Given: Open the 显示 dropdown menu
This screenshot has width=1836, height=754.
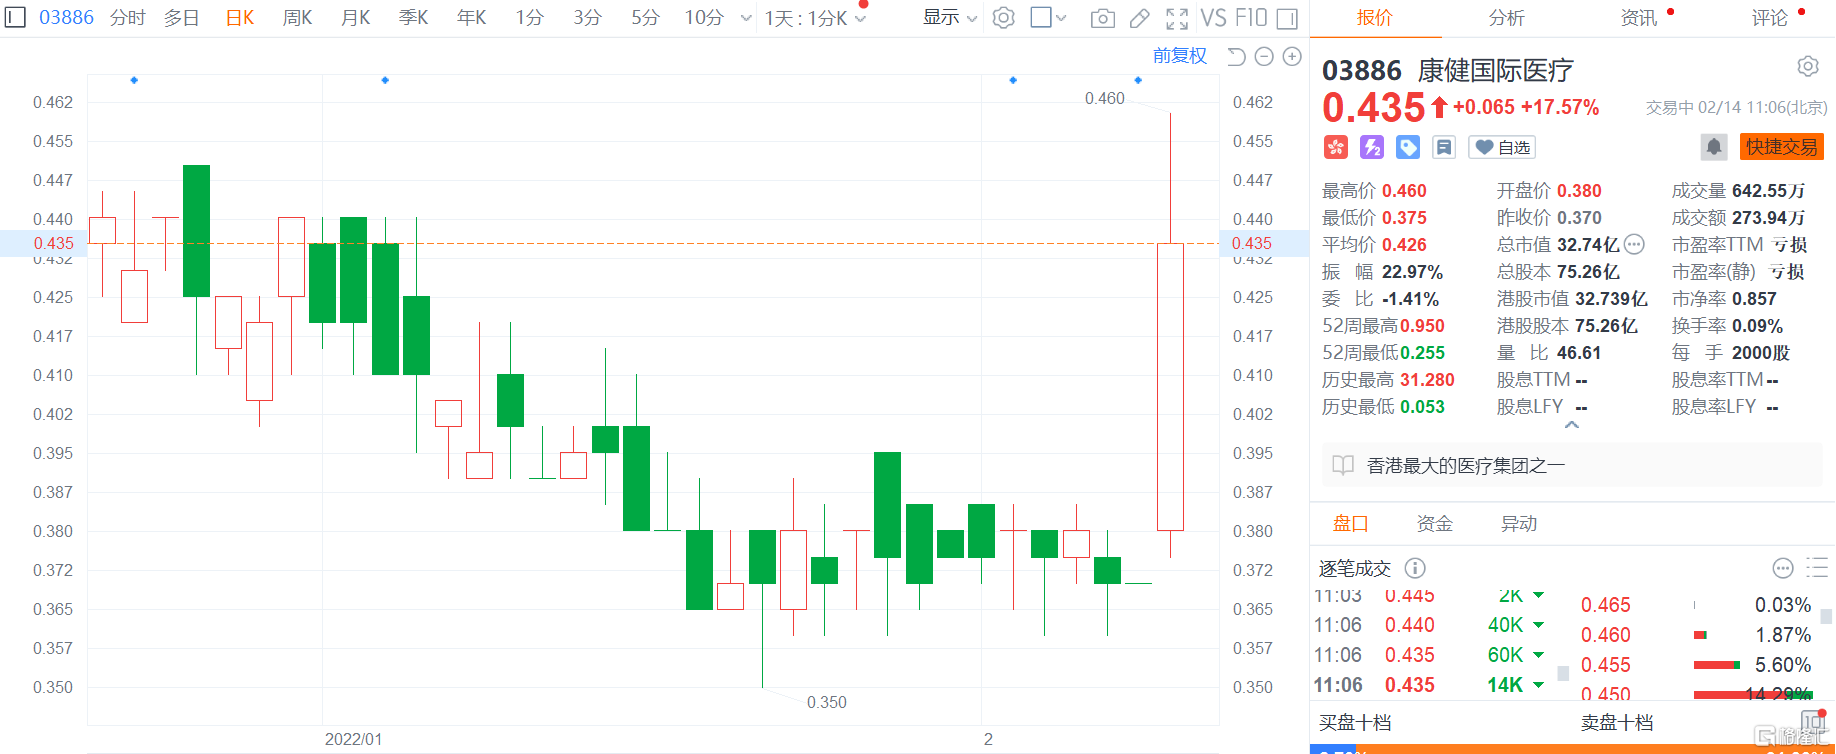Looking at the screenshot, I should click(x=949, y=18).
